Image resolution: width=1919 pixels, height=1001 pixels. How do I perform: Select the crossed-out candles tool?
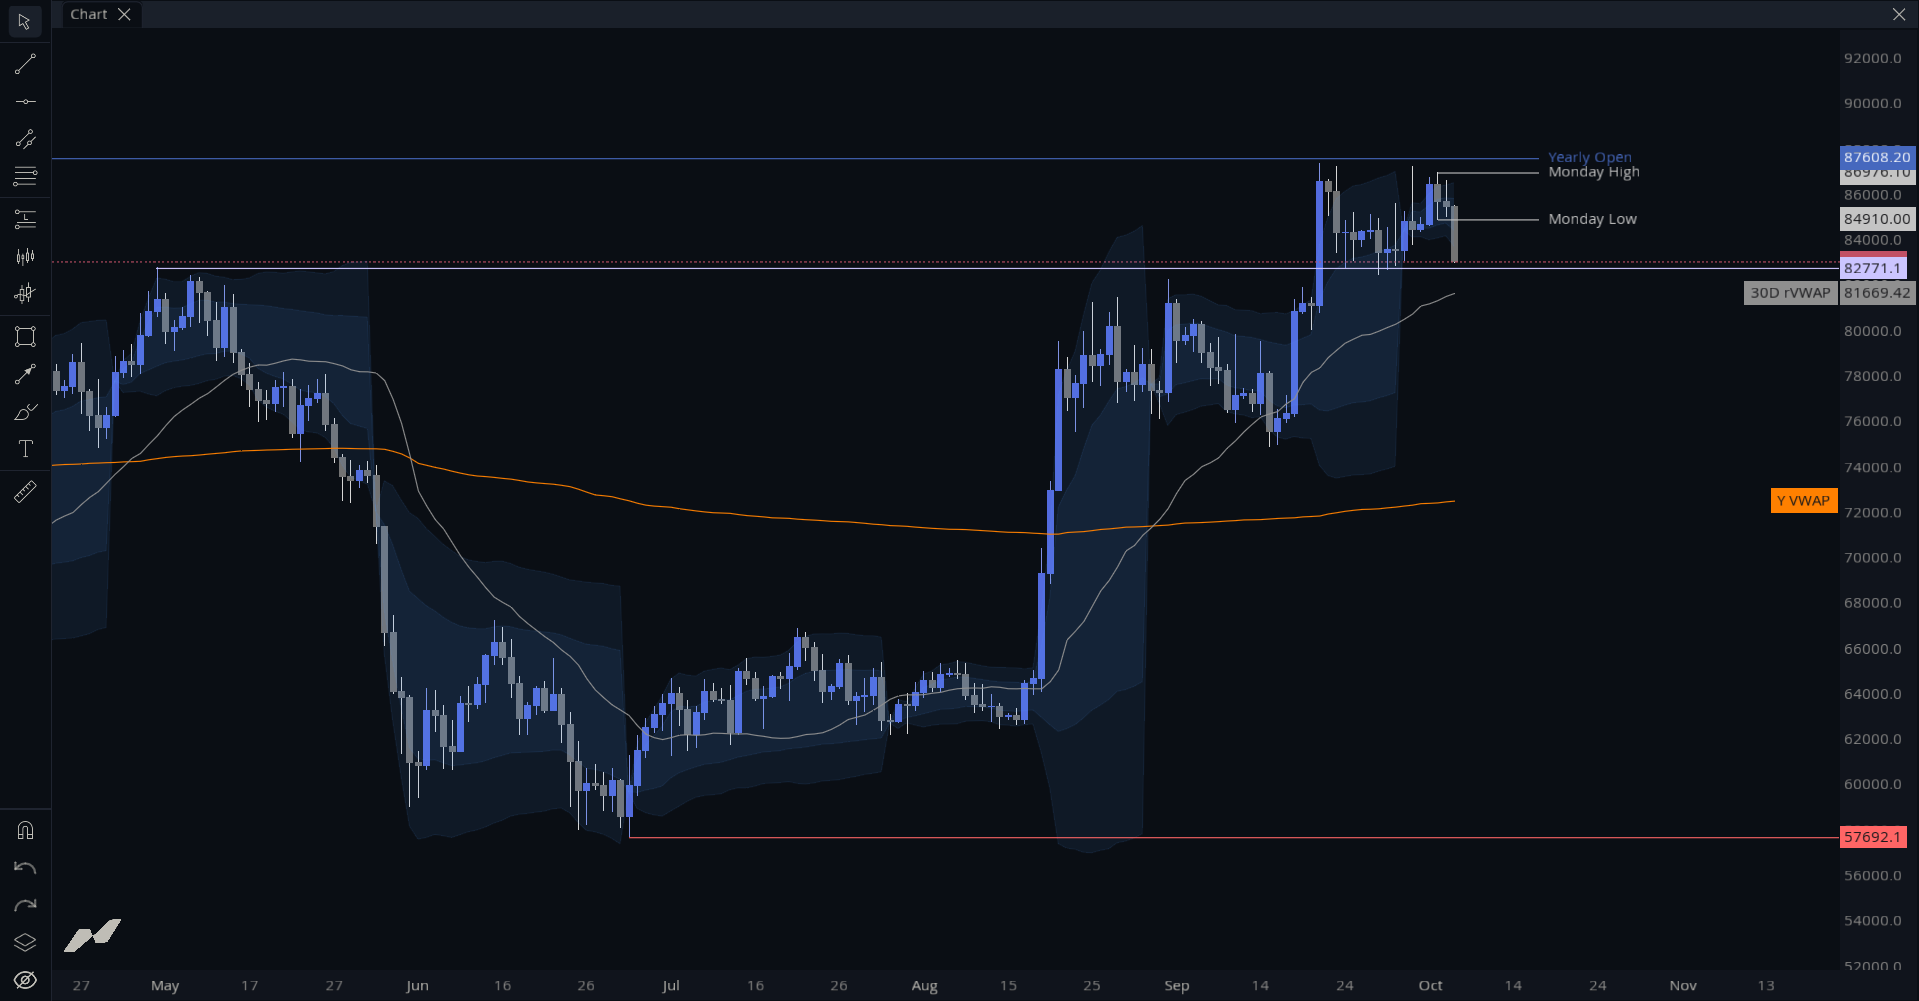pyautogui.click(x=25, y=294)
